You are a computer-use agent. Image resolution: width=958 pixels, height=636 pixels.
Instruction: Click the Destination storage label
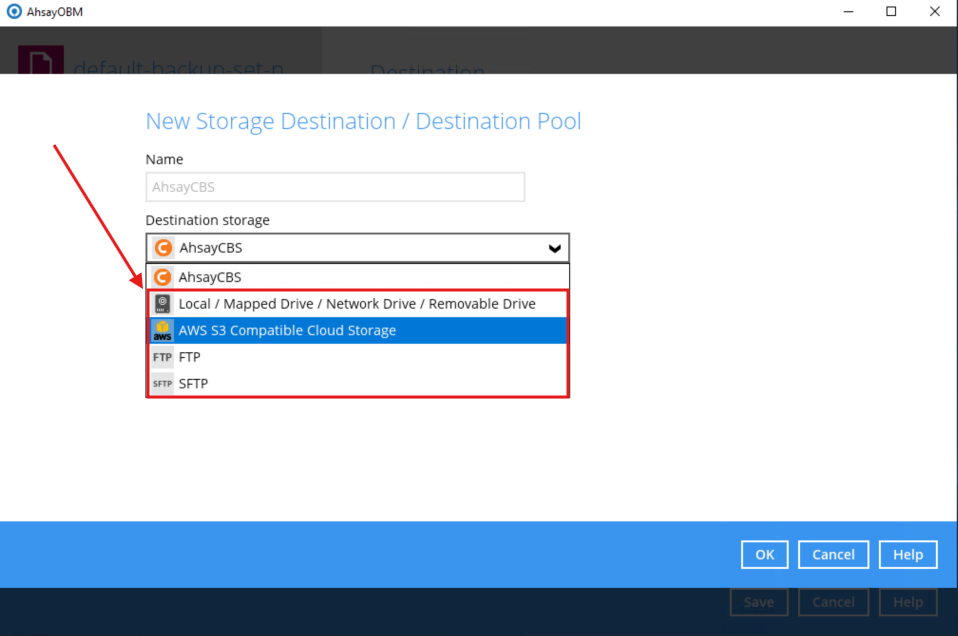click(207, 220)
